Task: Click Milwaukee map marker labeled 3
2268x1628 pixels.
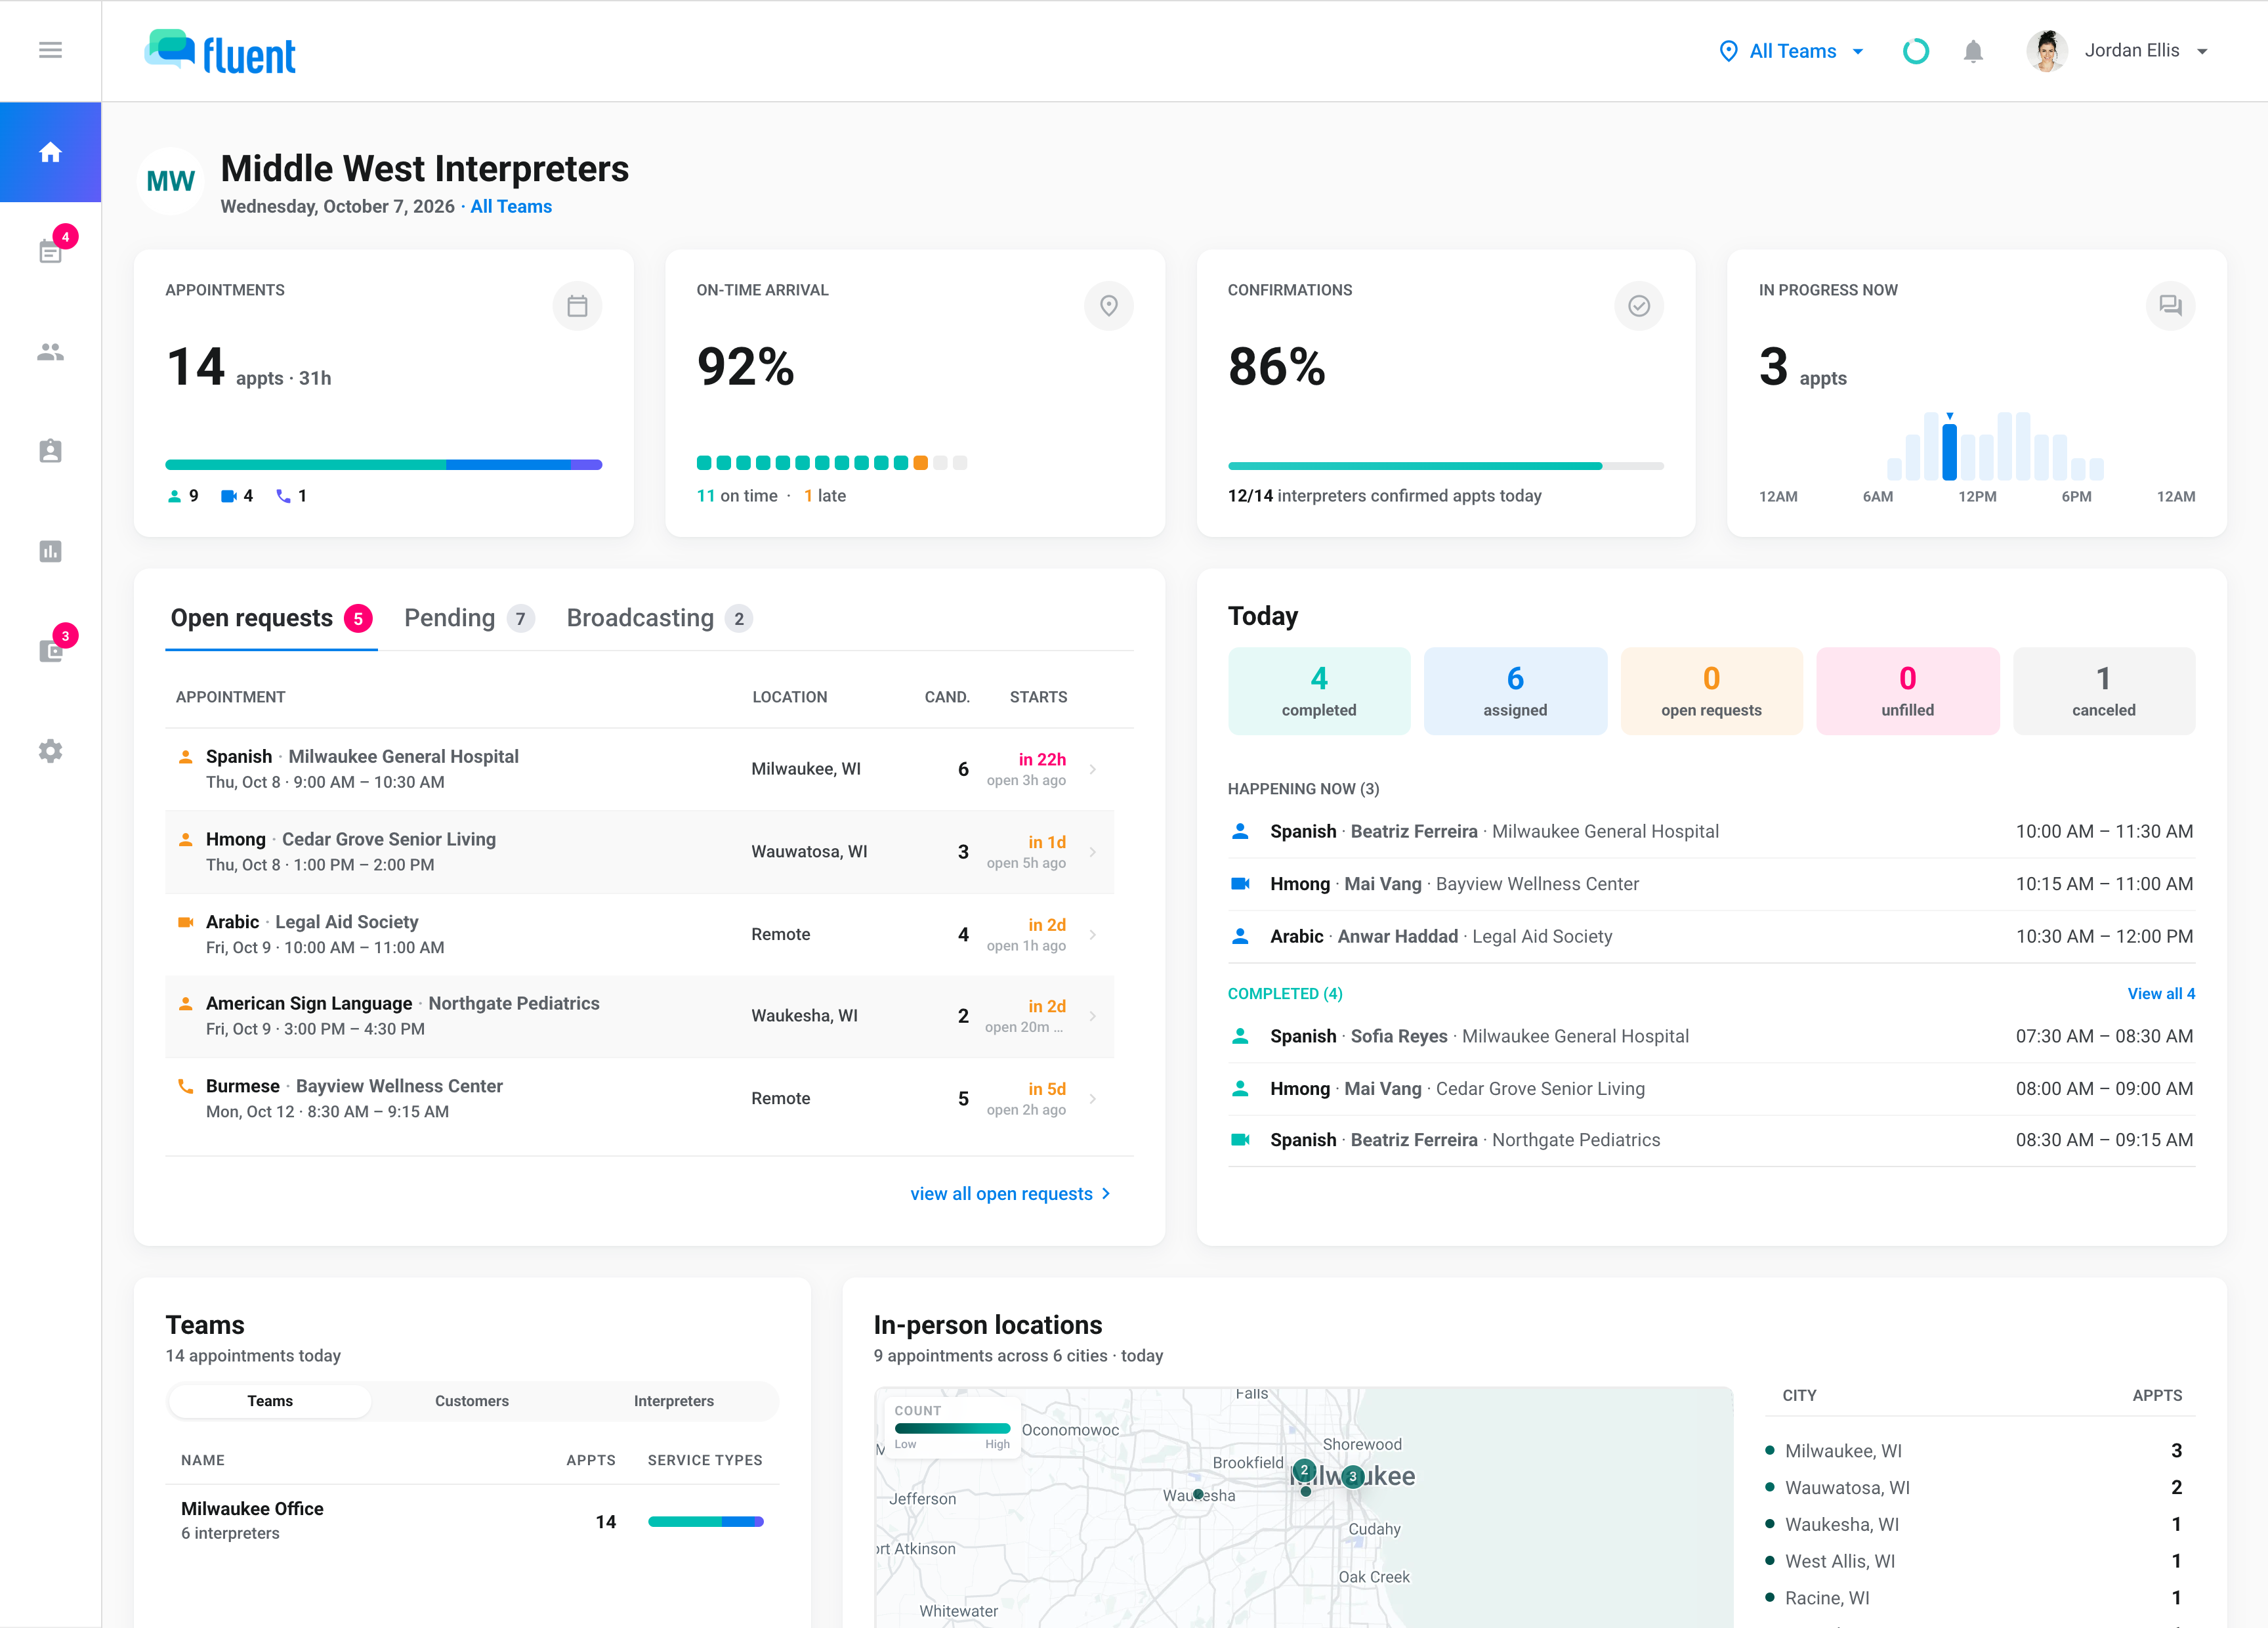Action: [1353, 1476]
